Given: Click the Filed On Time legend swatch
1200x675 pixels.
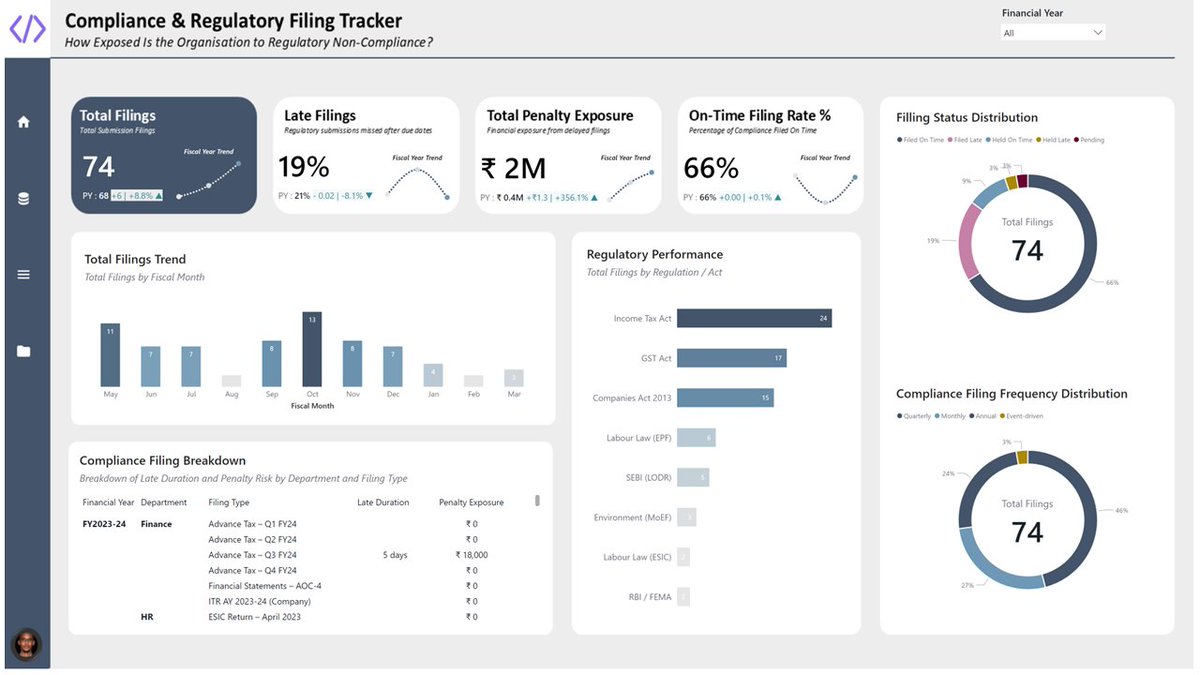Looking at the screenshot, I should tap(899, 140).
